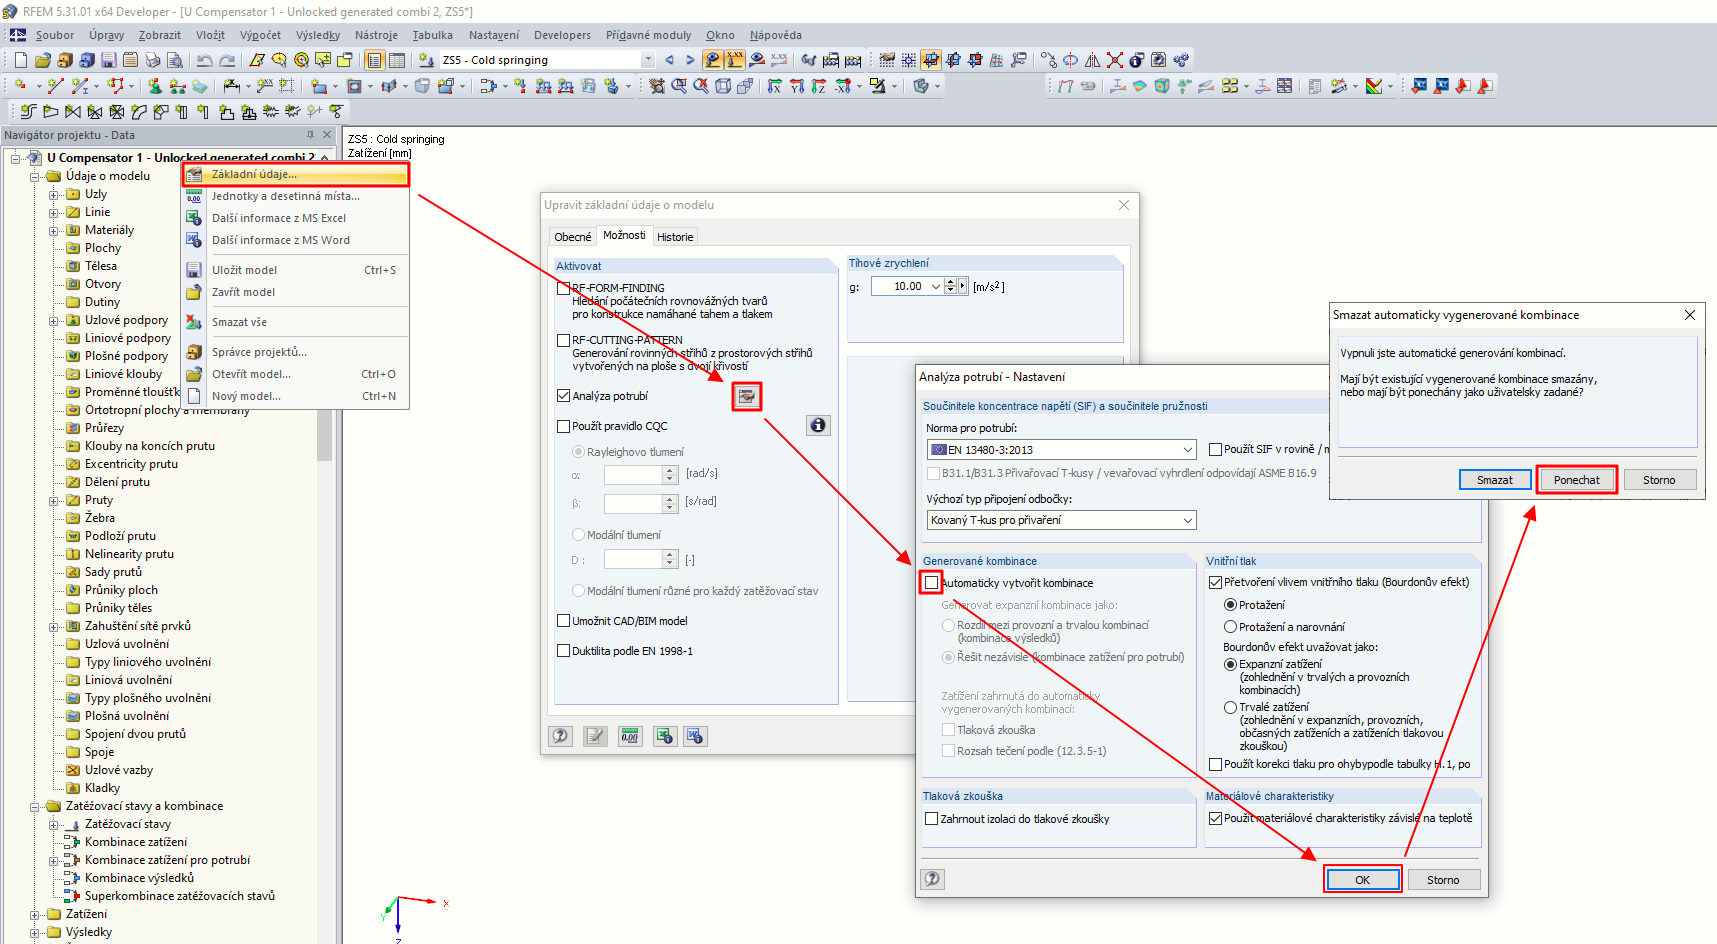Click the edit comment icon in model data dialog
This screenshot has height=944, width=1717.
tap(595, 736)
